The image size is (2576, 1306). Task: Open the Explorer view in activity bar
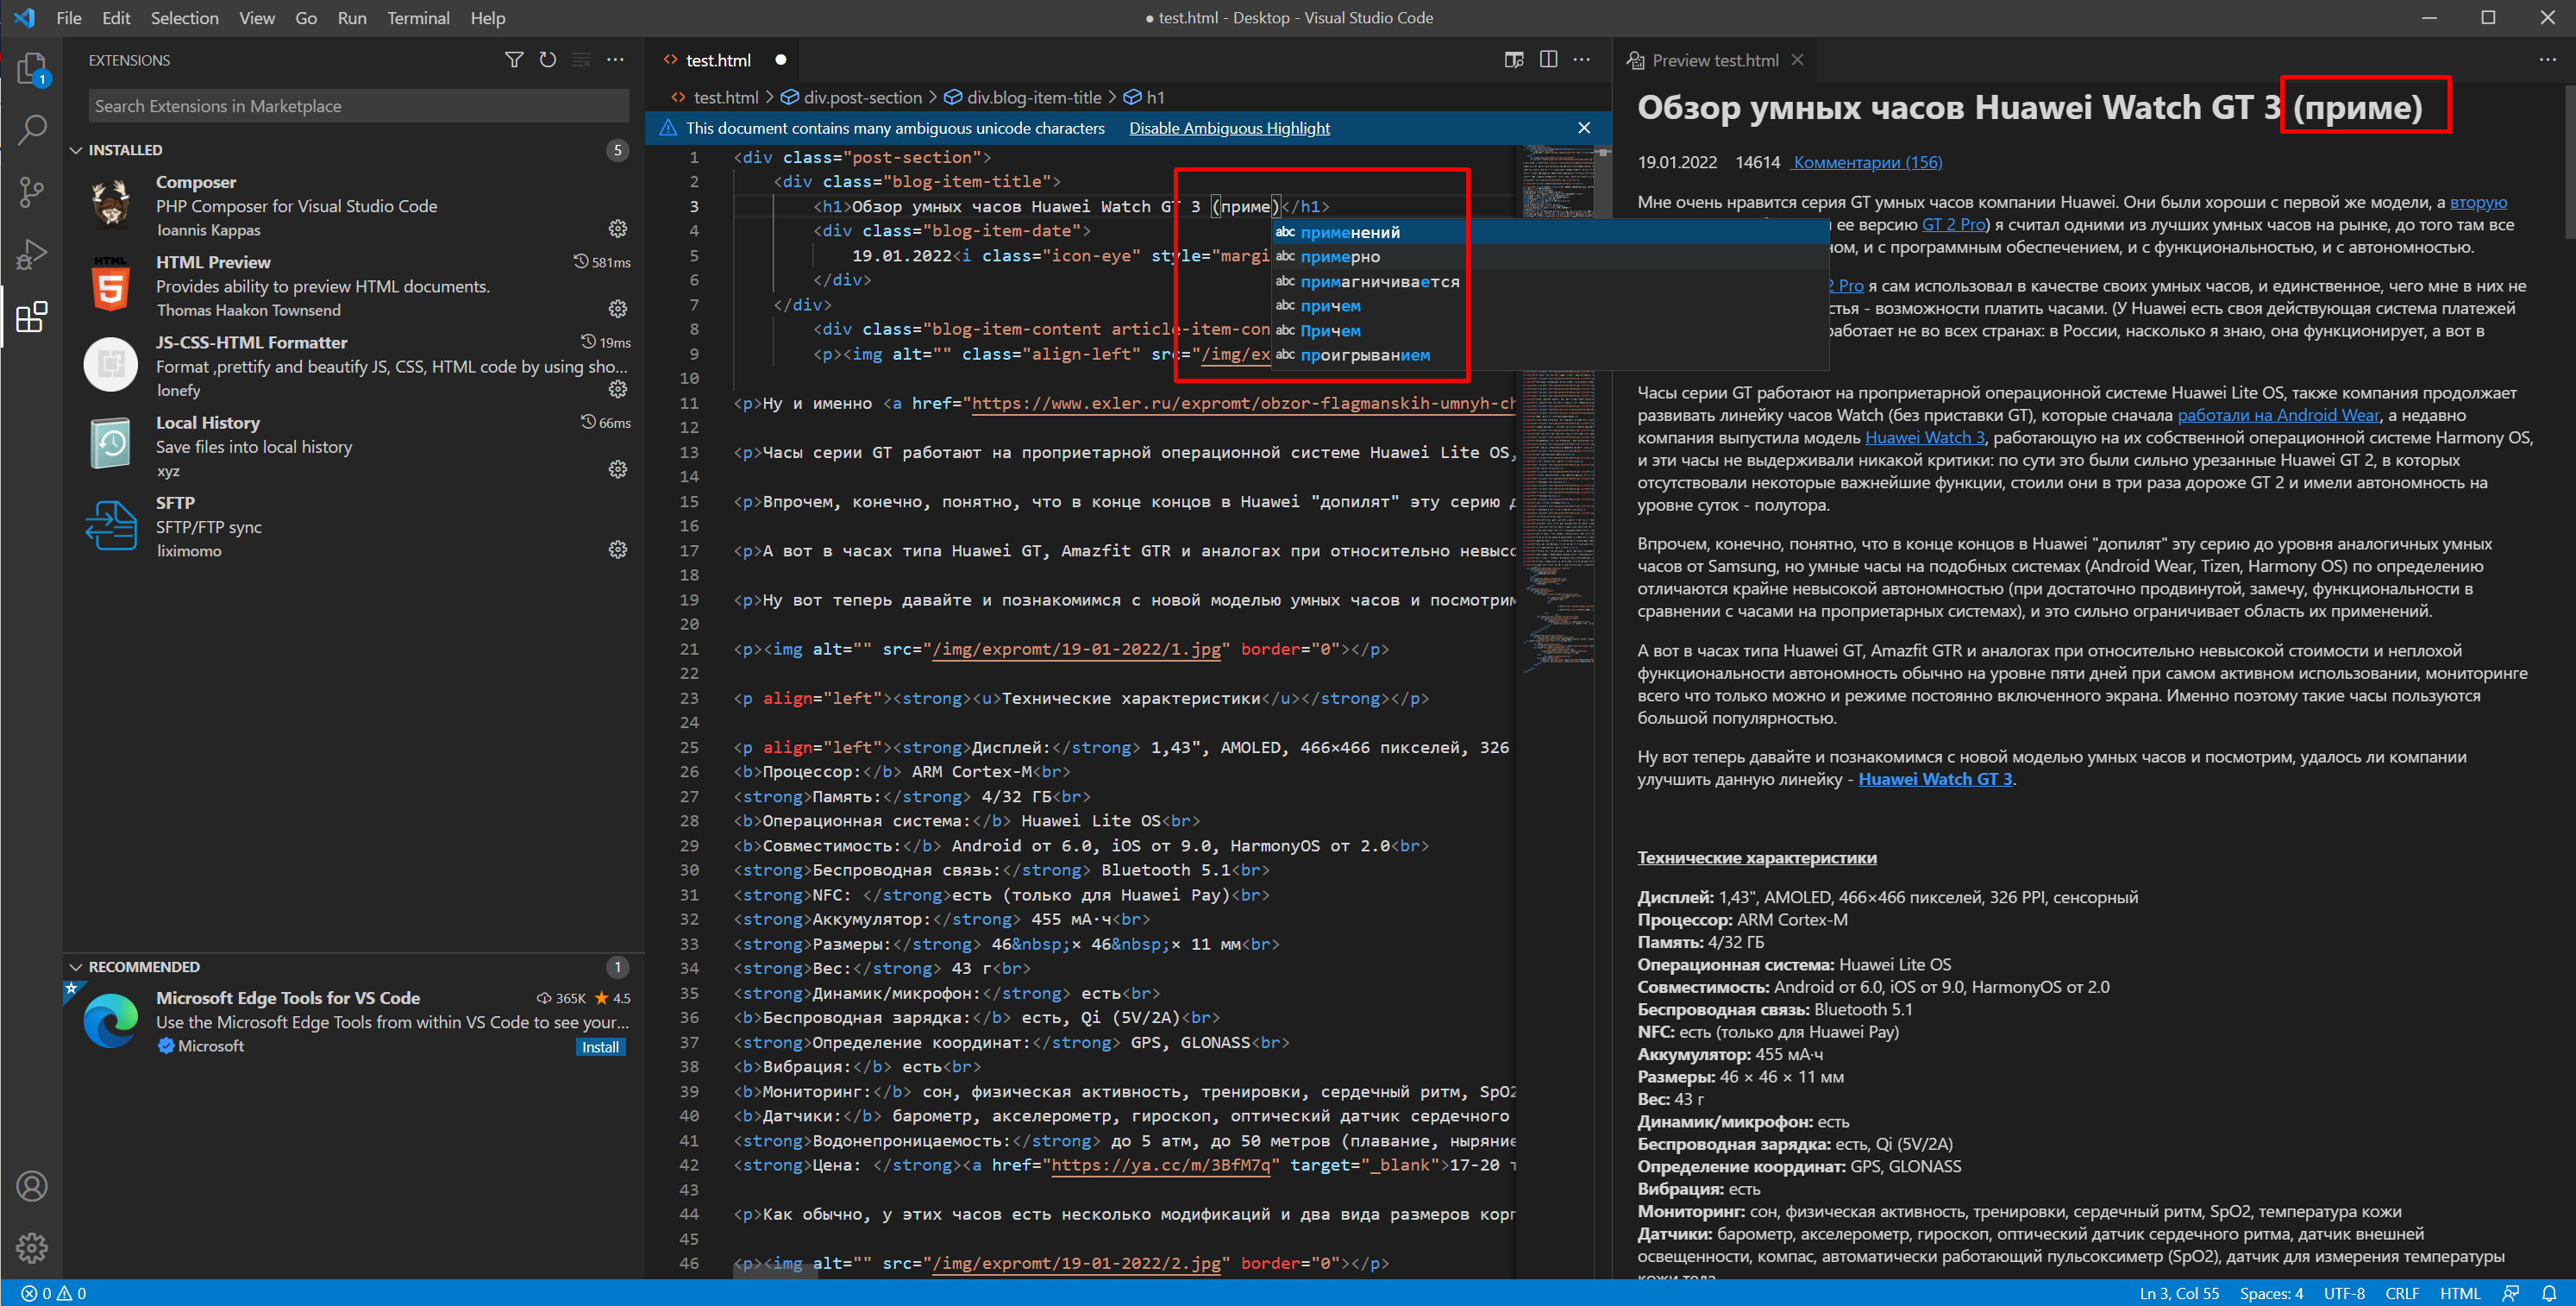point(31,68)
